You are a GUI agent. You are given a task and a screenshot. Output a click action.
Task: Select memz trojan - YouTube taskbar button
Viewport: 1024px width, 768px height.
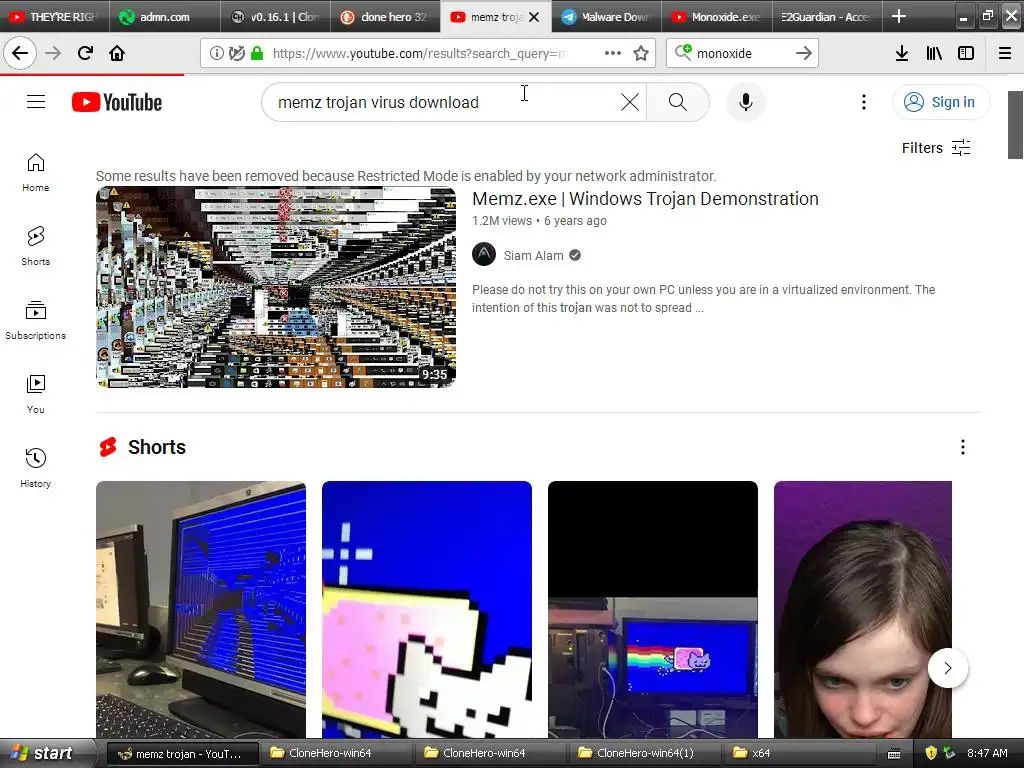pos(182,754)
